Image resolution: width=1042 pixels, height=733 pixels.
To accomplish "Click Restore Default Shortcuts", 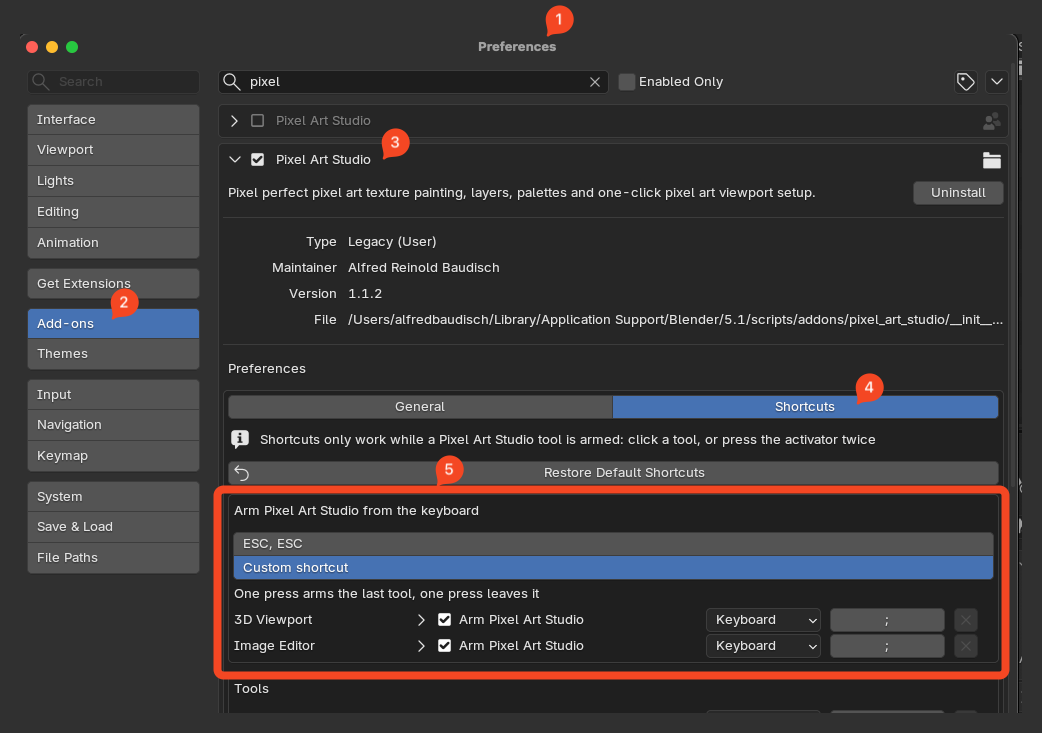I will click(613, 473).
